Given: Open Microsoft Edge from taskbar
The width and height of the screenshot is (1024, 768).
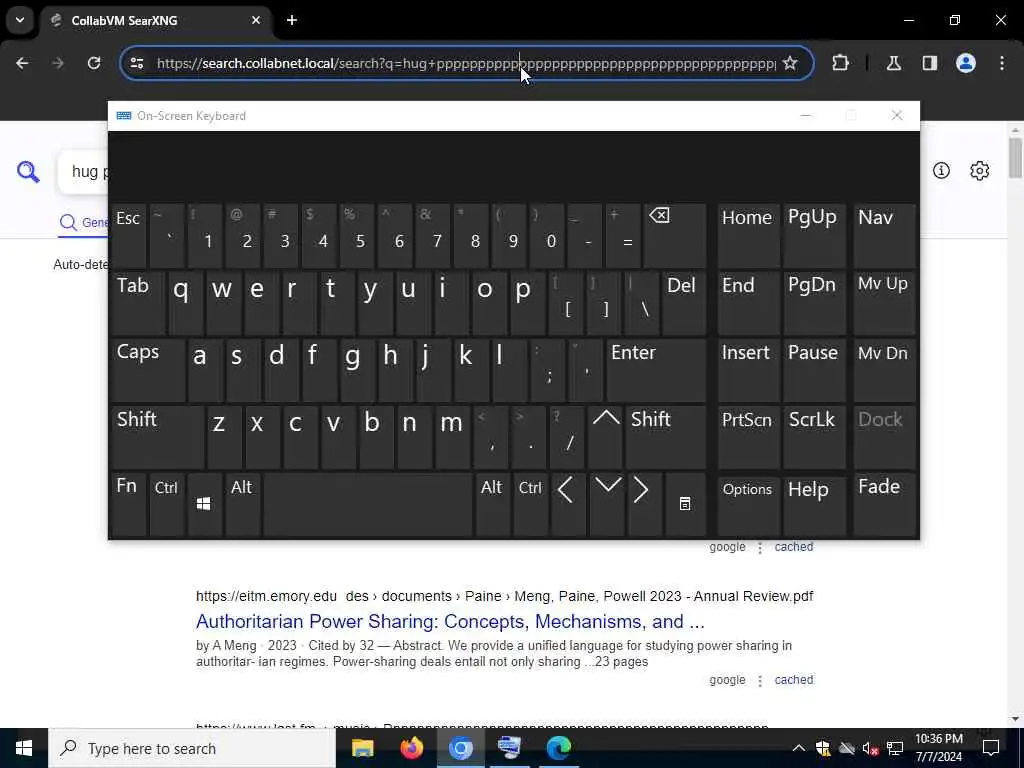Looking at the screenshot, I should tap(558, 748).
